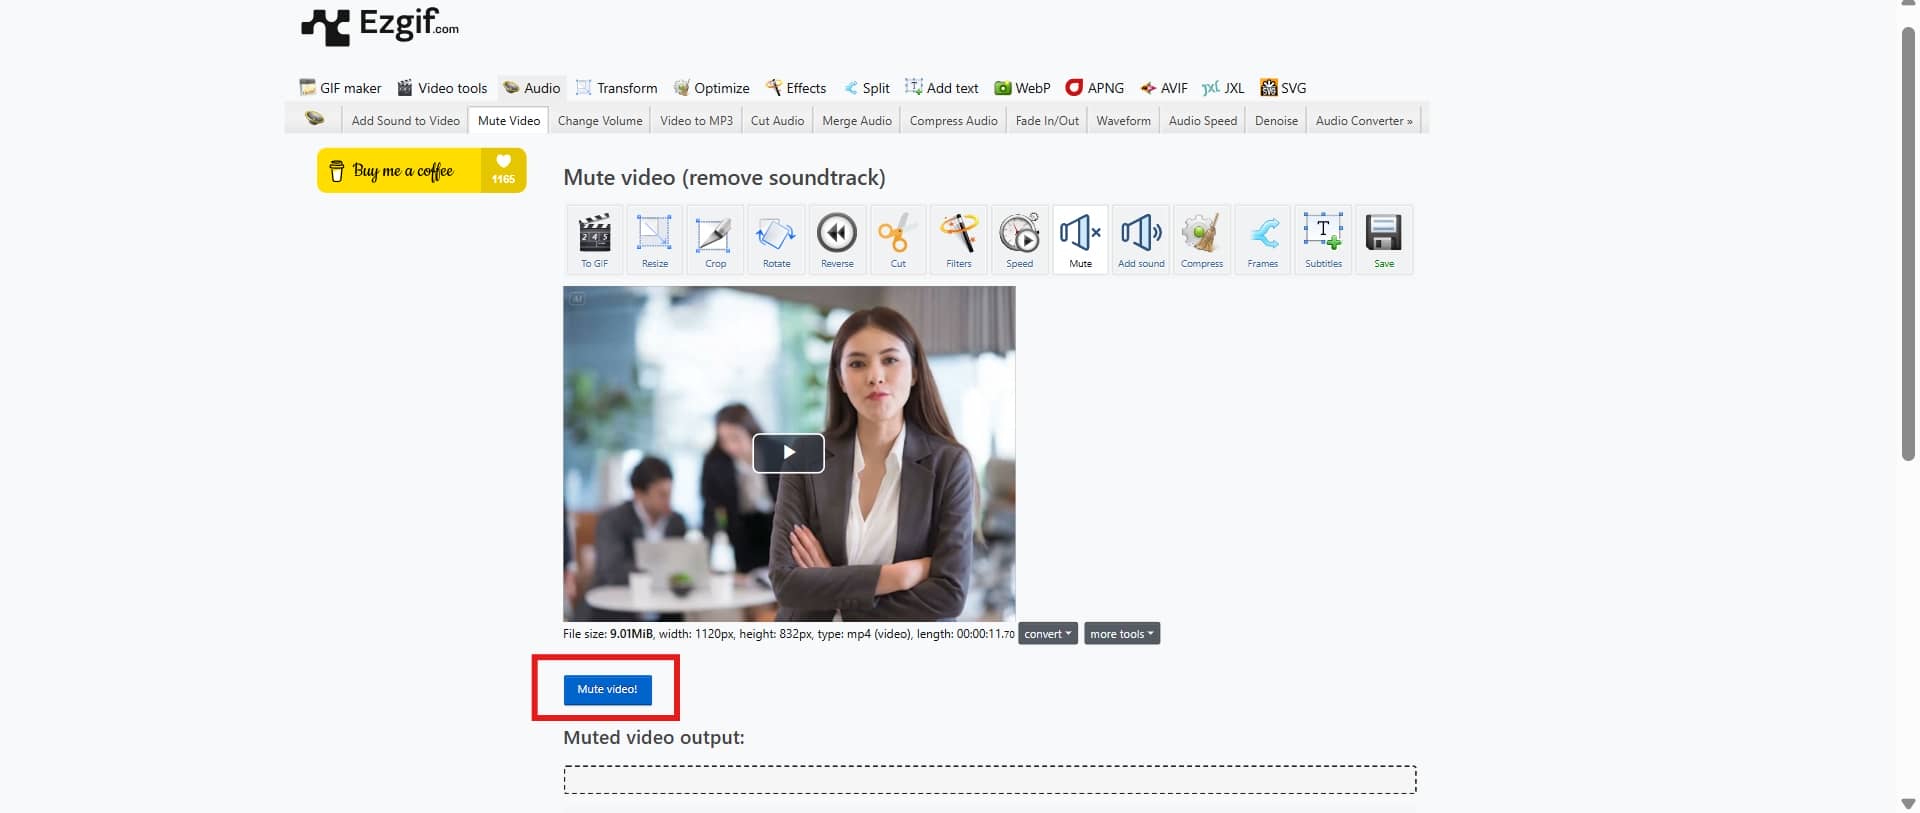Open the Rotate video tool

click(776, 240)
